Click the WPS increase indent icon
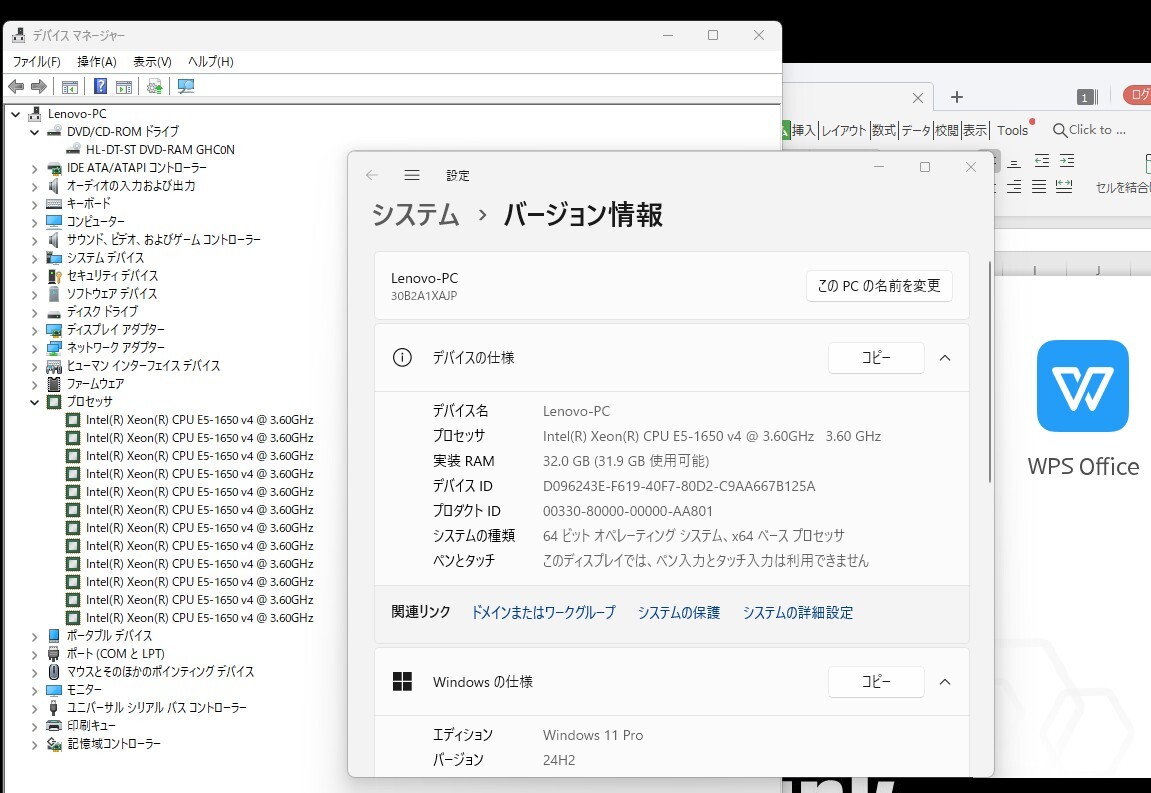Image resolution: width=1151 pixels, height=793 pixels. [x=1067, y=160]
